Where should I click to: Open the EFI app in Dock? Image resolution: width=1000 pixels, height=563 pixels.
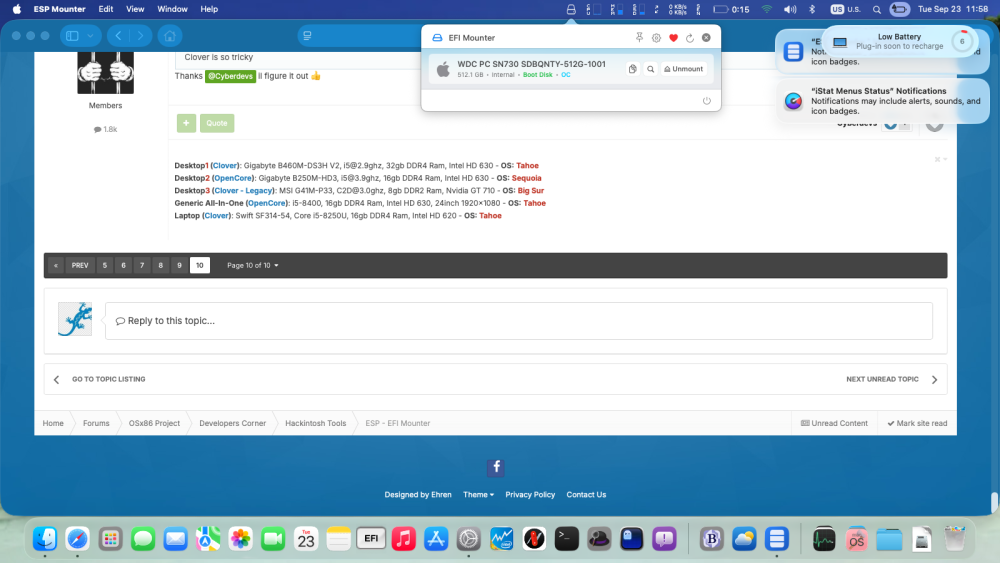[x=371, y=539]
